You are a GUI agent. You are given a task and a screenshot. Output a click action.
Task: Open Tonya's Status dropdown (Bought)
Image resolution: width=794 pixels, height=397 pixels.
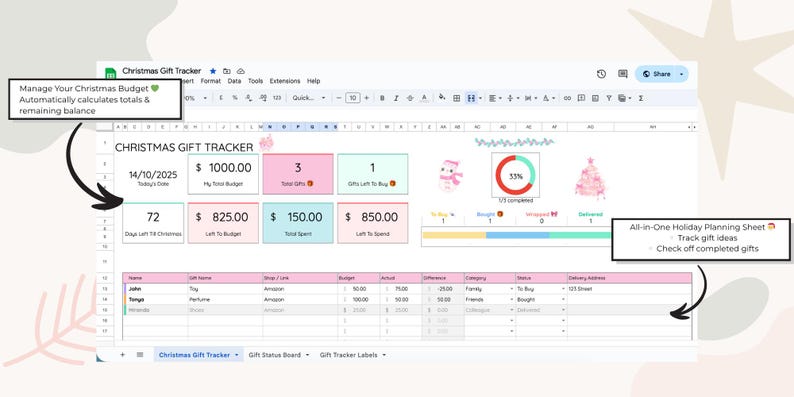point(563,299)
